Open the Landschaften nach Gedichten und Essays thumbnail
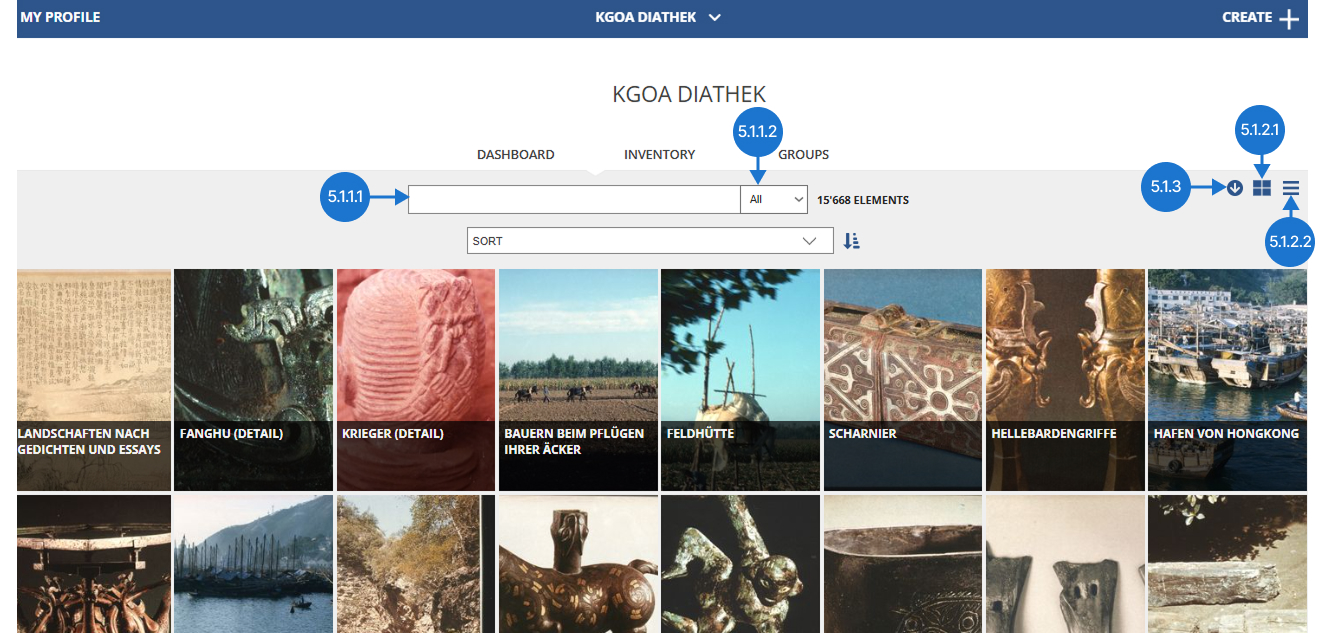The width and height of the screenshot is (1325, 633). pos(94,379)
